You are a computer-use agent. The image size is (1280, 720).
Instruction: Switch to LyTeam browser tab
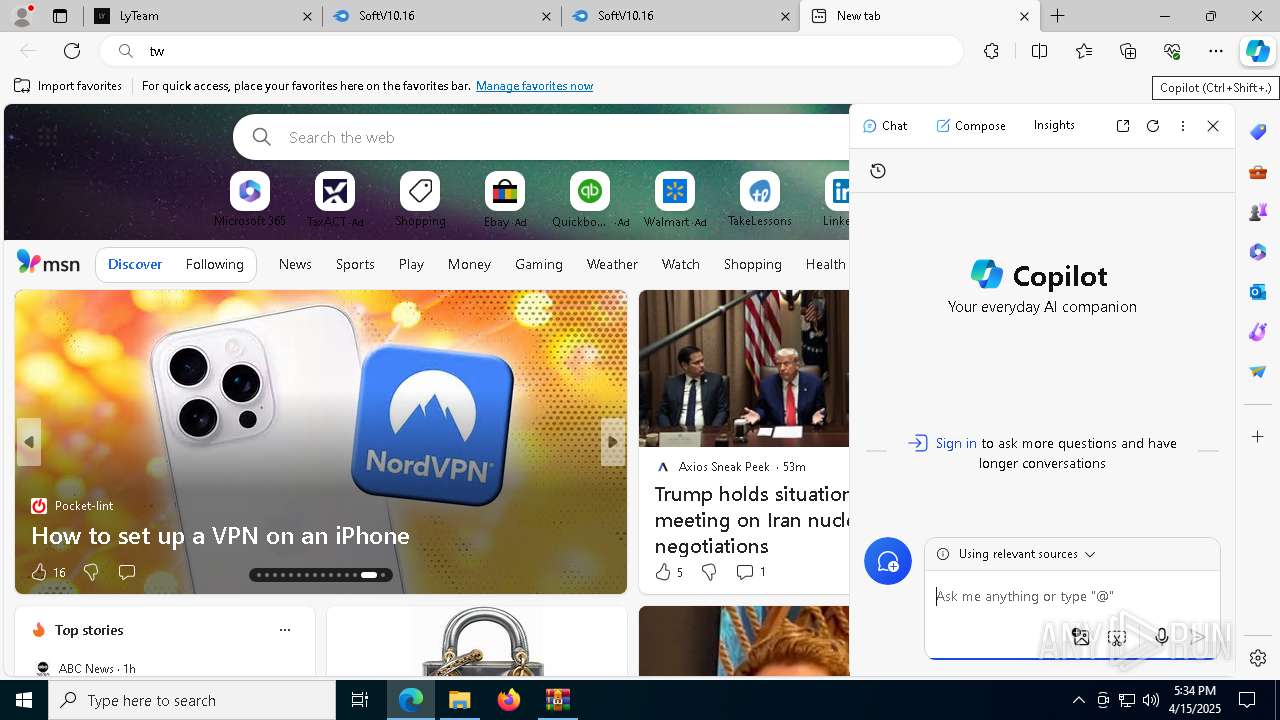point(203,16)
